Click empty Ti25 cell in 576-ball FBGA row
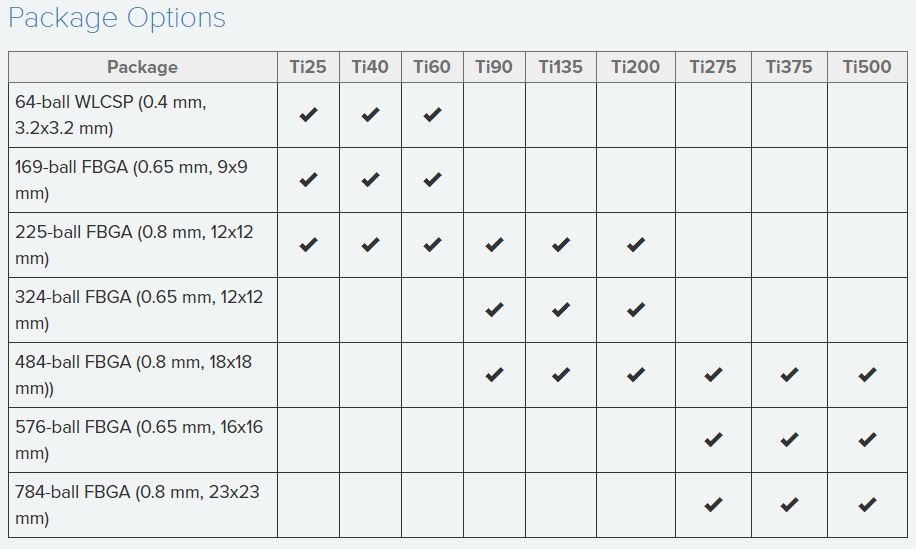 [308, 440]
